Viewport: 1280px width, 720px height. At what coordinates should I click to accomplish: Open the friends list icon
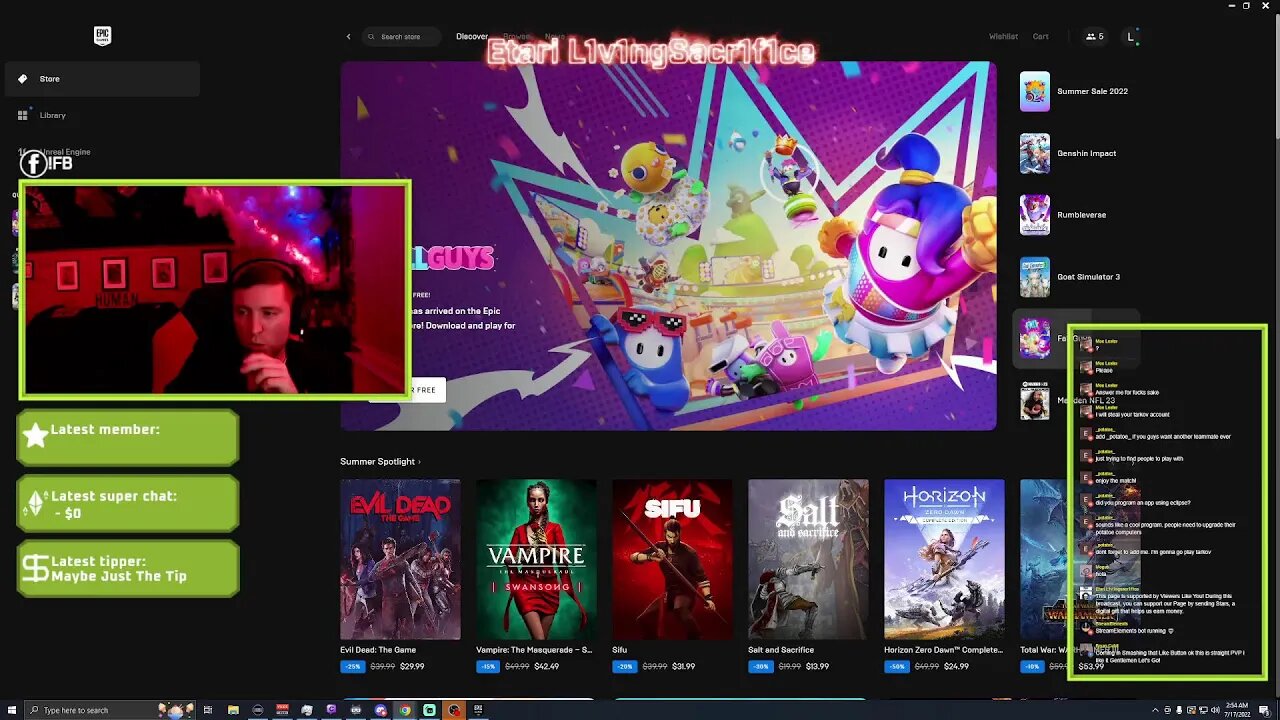pyautogui.click(x=1095, y=37)
